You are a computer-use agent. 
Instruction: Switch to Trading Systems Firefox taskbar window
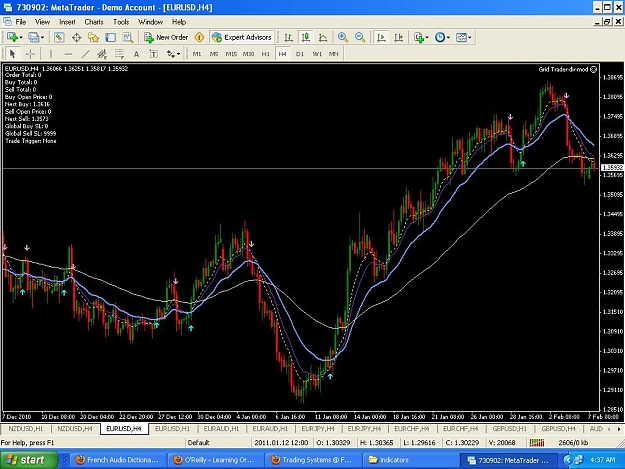pyautogui.click(x=313, y=460)
